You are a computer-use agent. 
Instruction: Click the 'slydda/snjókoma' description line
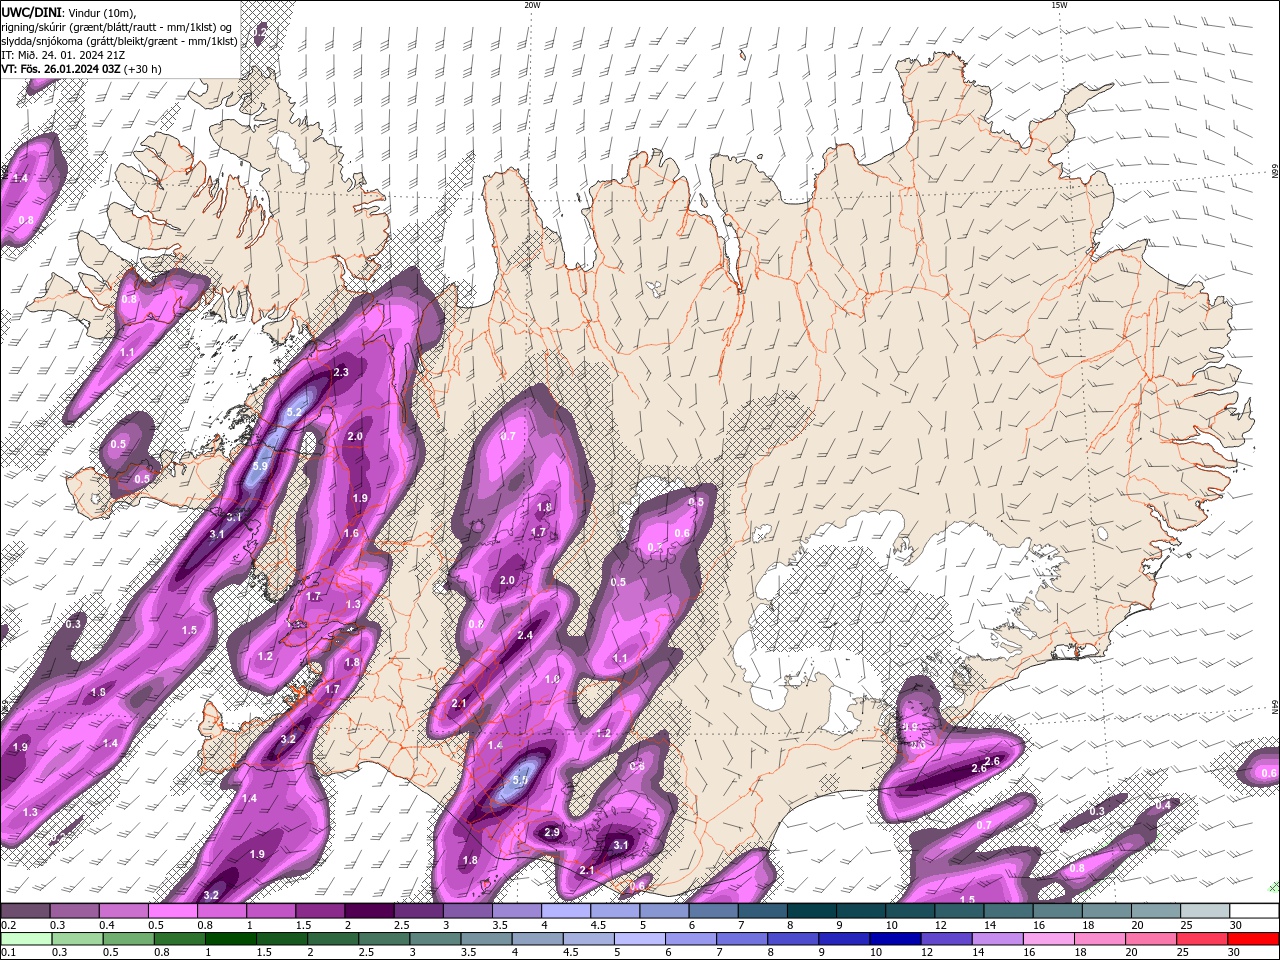(119, 41)
